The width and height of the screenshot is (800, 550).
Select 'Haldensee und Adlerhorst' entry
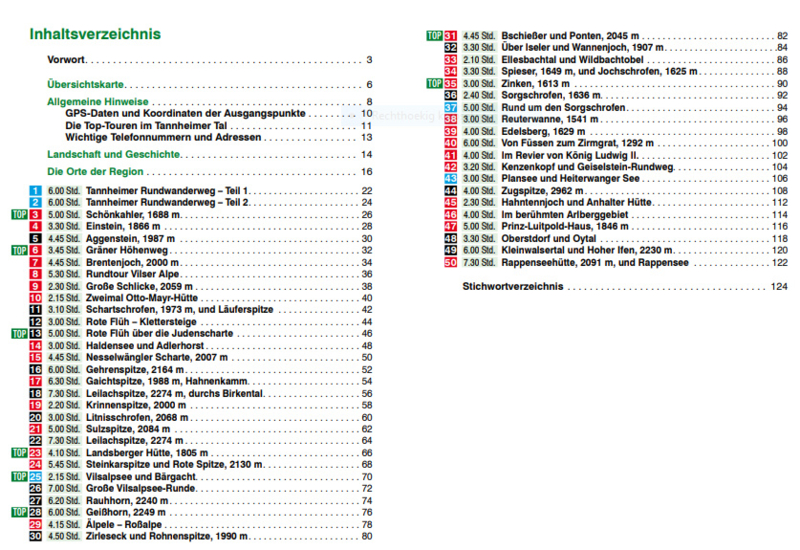(145, 345)
